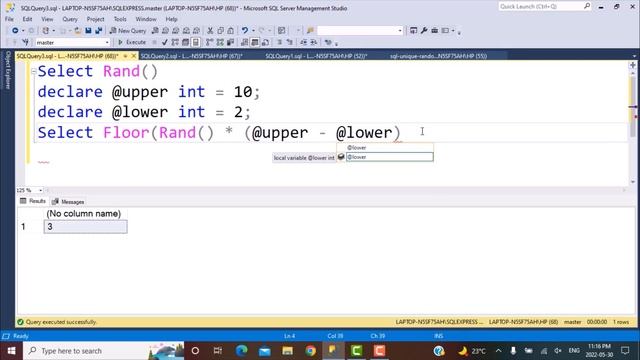Switch to the SQLQuery1.sql tab

(x=316, y=56)
